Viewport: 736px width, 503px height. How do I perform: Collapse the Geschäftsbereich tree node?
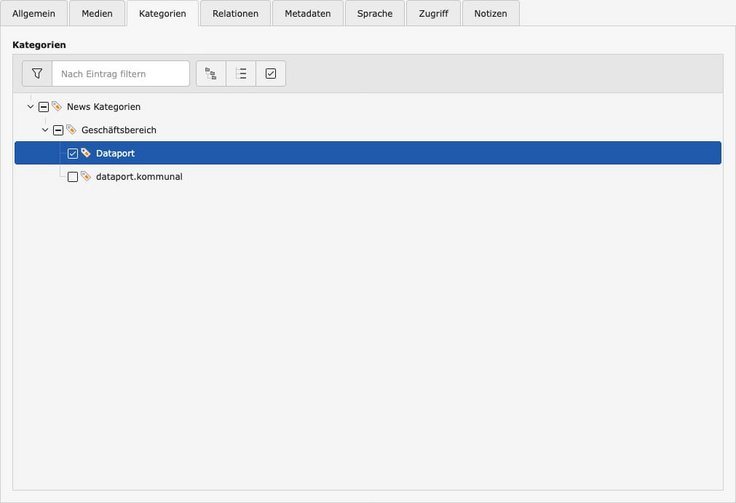(x=45, y=130)
